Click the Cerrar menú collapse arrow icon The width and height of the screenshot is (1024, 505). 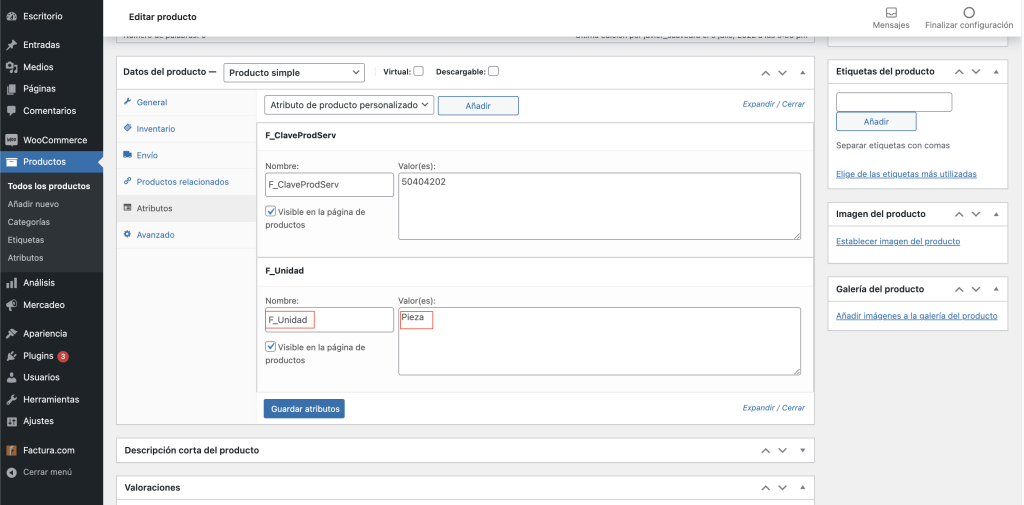point(11,472)
